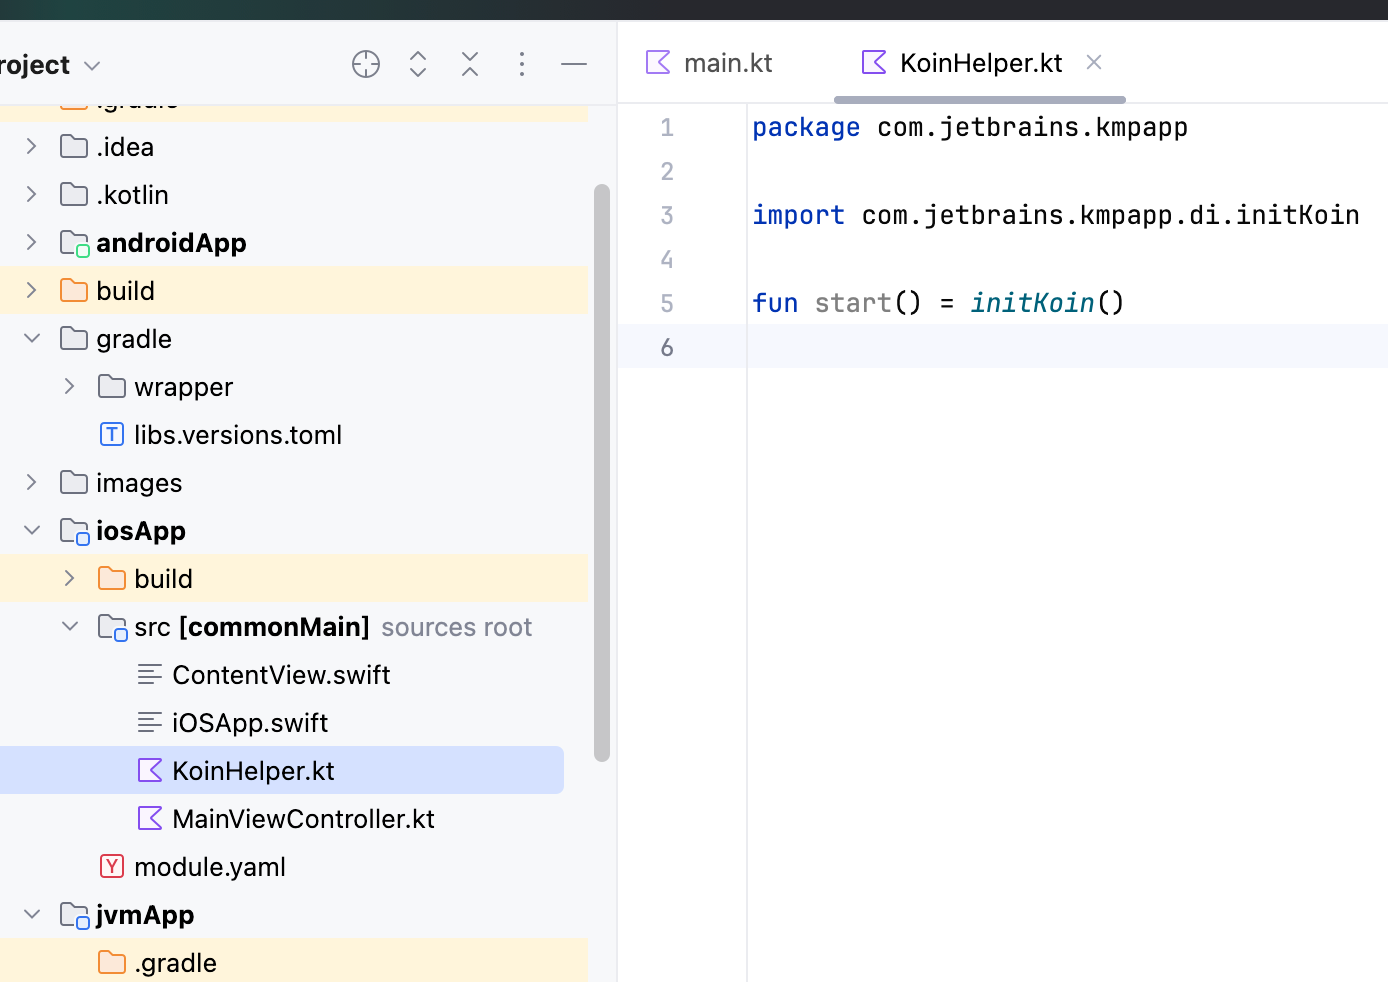Click the Select Opened File crosshair icon
This screenshot has height=982, width=1388.
point(366,64)
